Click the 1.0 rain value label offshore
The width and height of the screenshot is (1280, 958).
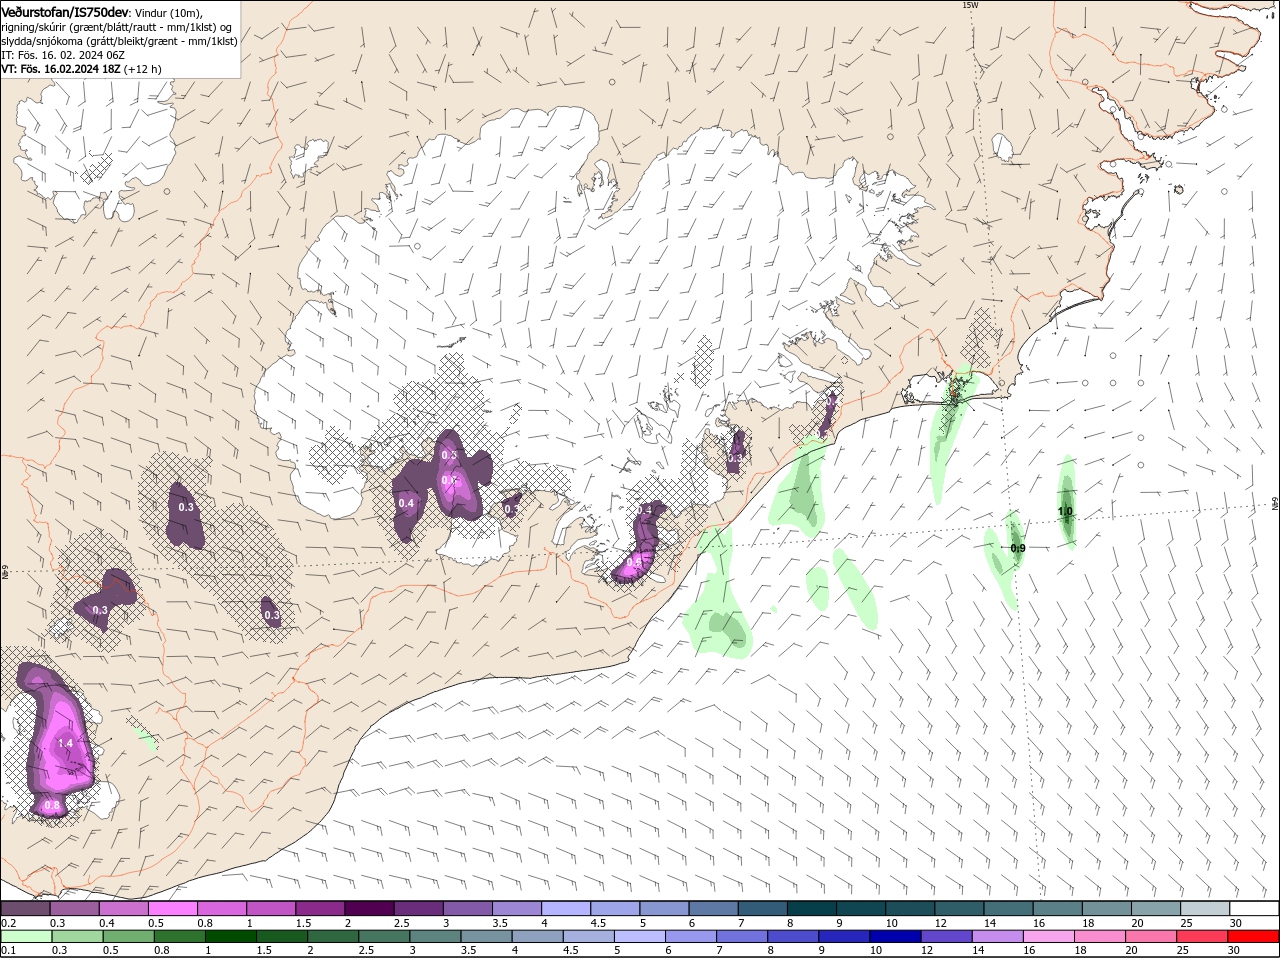pyautogui.click(x=1065, y=511)
